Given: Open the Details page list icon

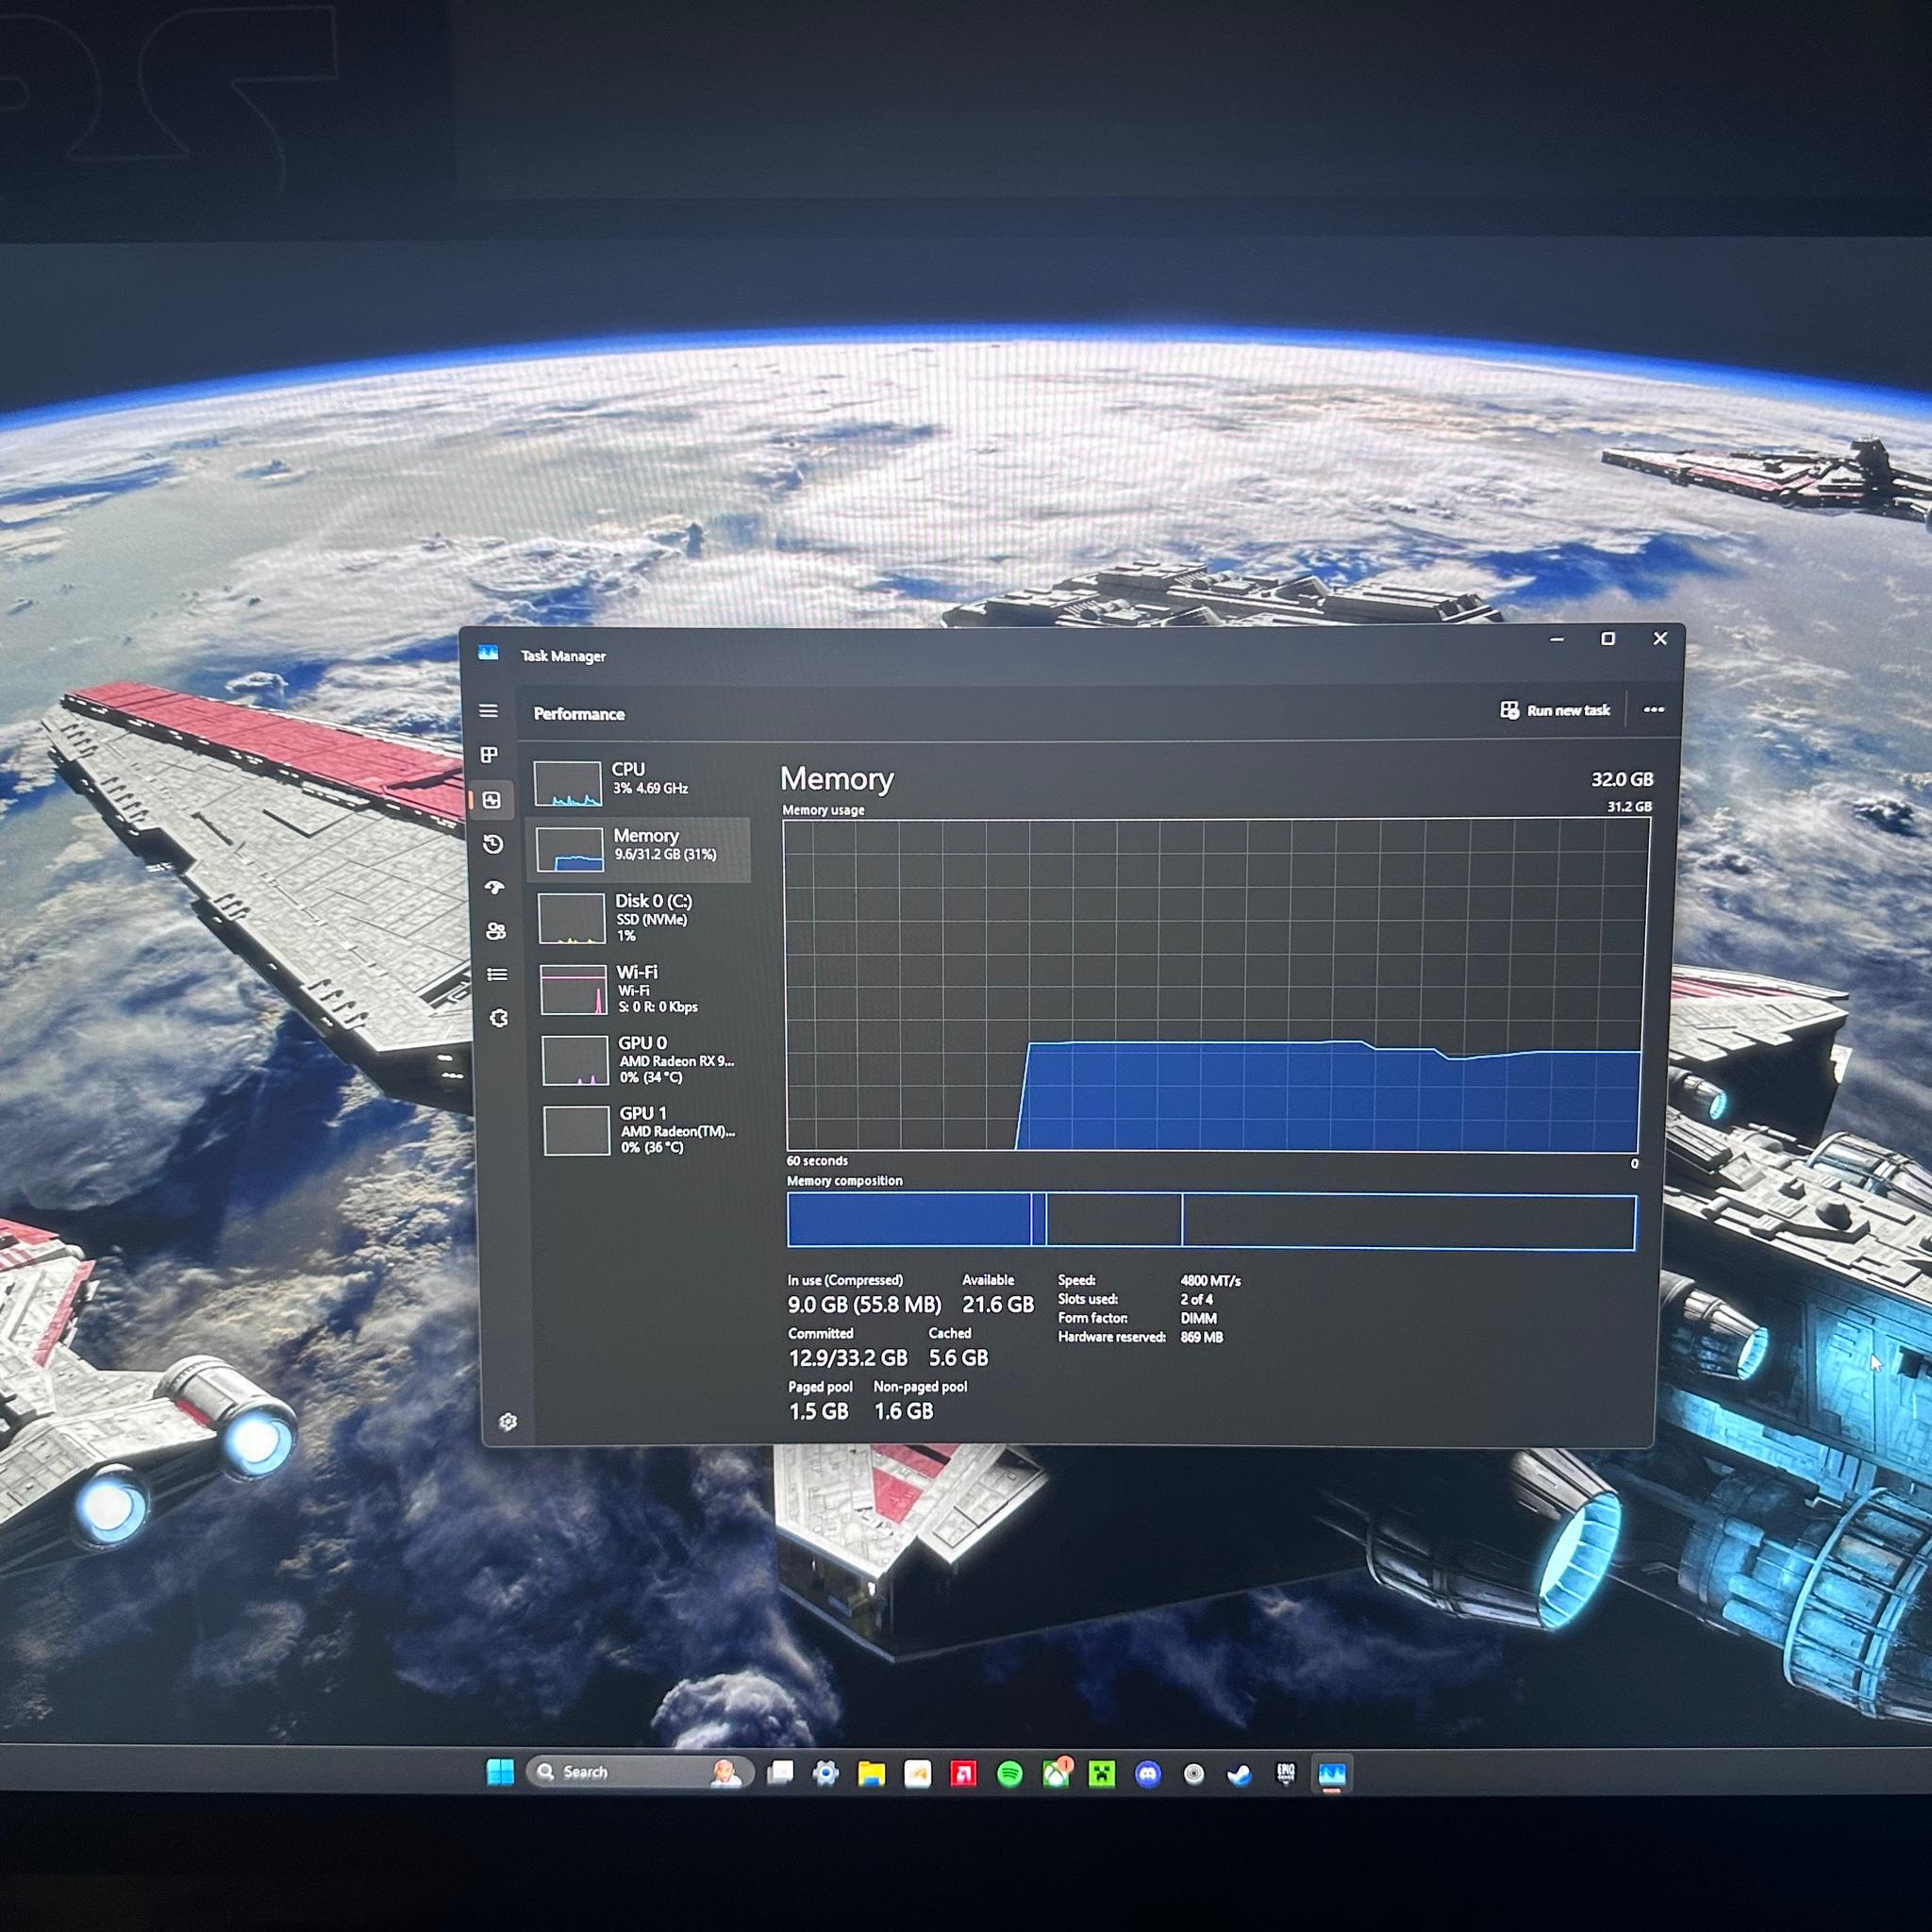Looking at the screenshot, I should tap(497, 974).
